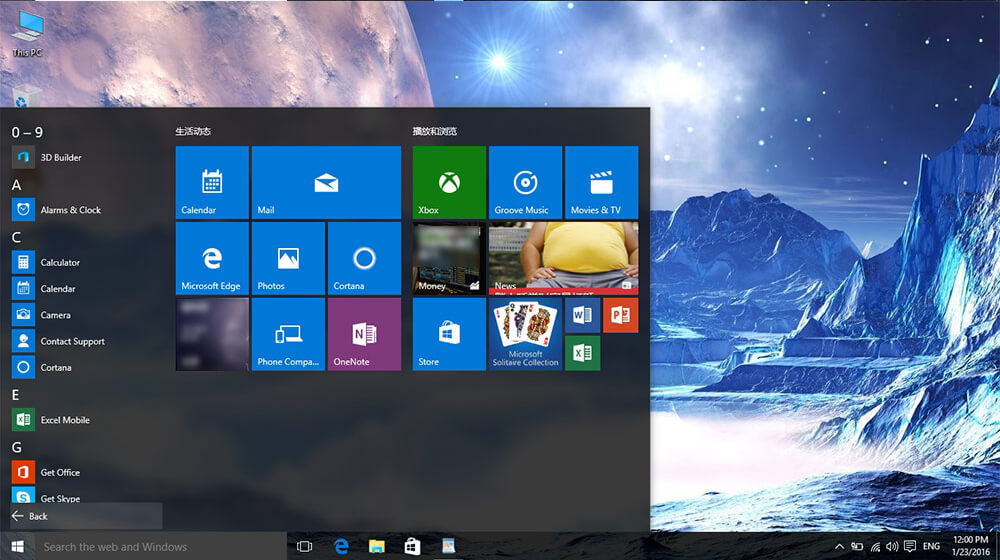Select the letter E group header
Image resolution: width=1000 pixels, height=560 pixels.
coord(16,395)
